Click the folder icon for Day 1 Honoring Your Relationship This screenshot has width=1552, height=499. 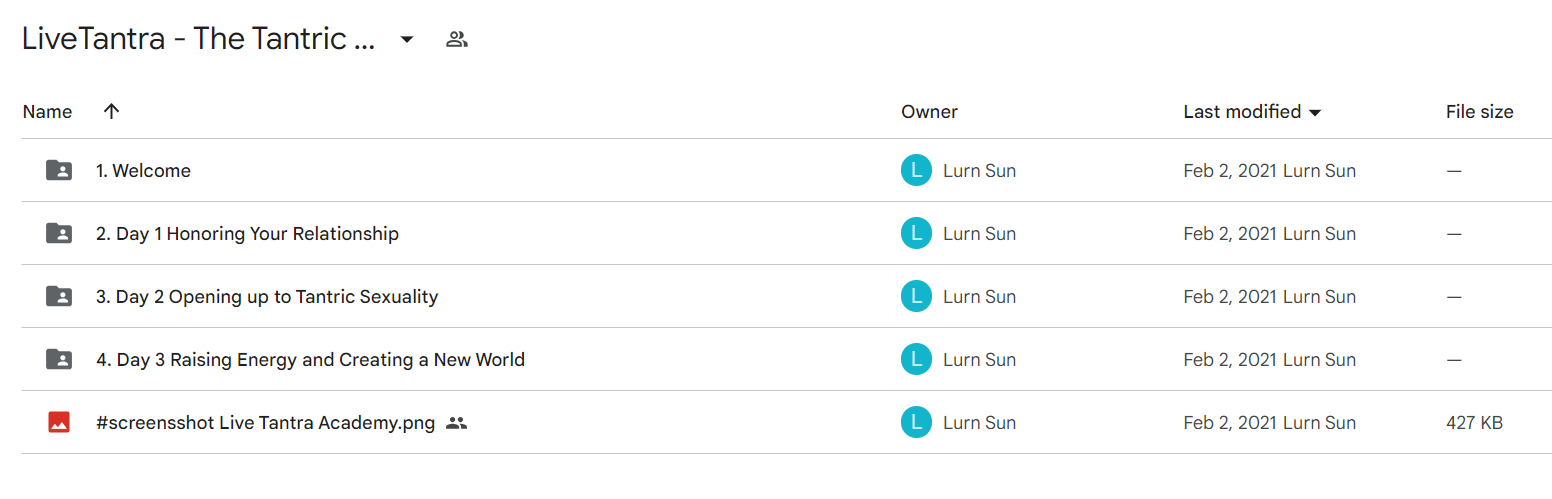59,234
